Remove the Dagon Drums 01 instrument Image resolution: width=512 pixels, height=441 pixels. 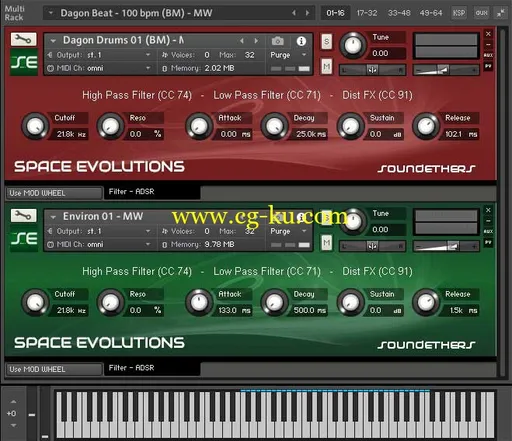(488, 34)
